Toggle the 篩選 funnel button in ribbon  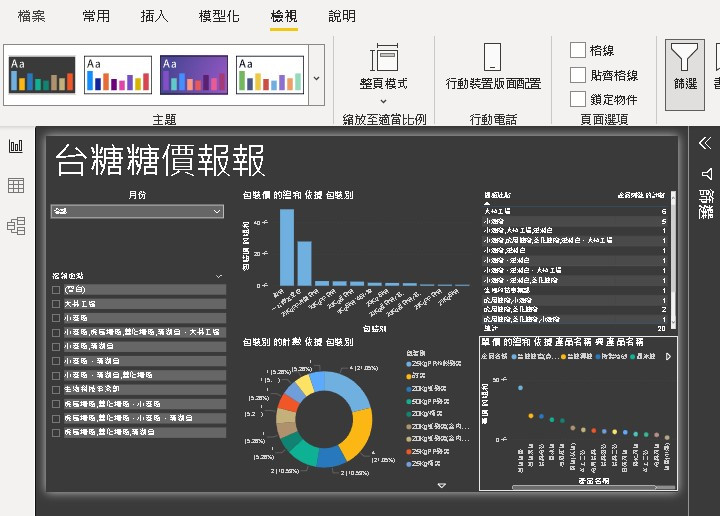pyautogui.click(x=685, y=74)
